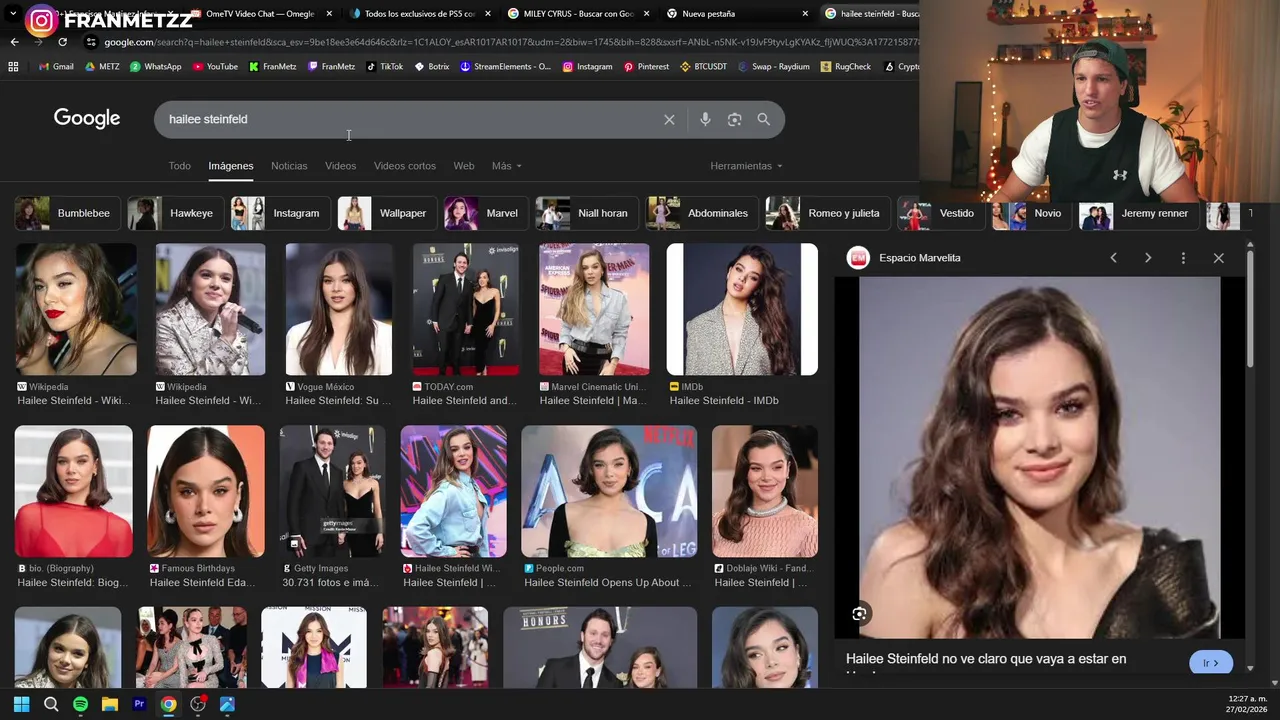The image size is (1280, 720).
Task: Filter images by Jeremy renner chip
Action: pyautogui.click(x=1139, y=214)
